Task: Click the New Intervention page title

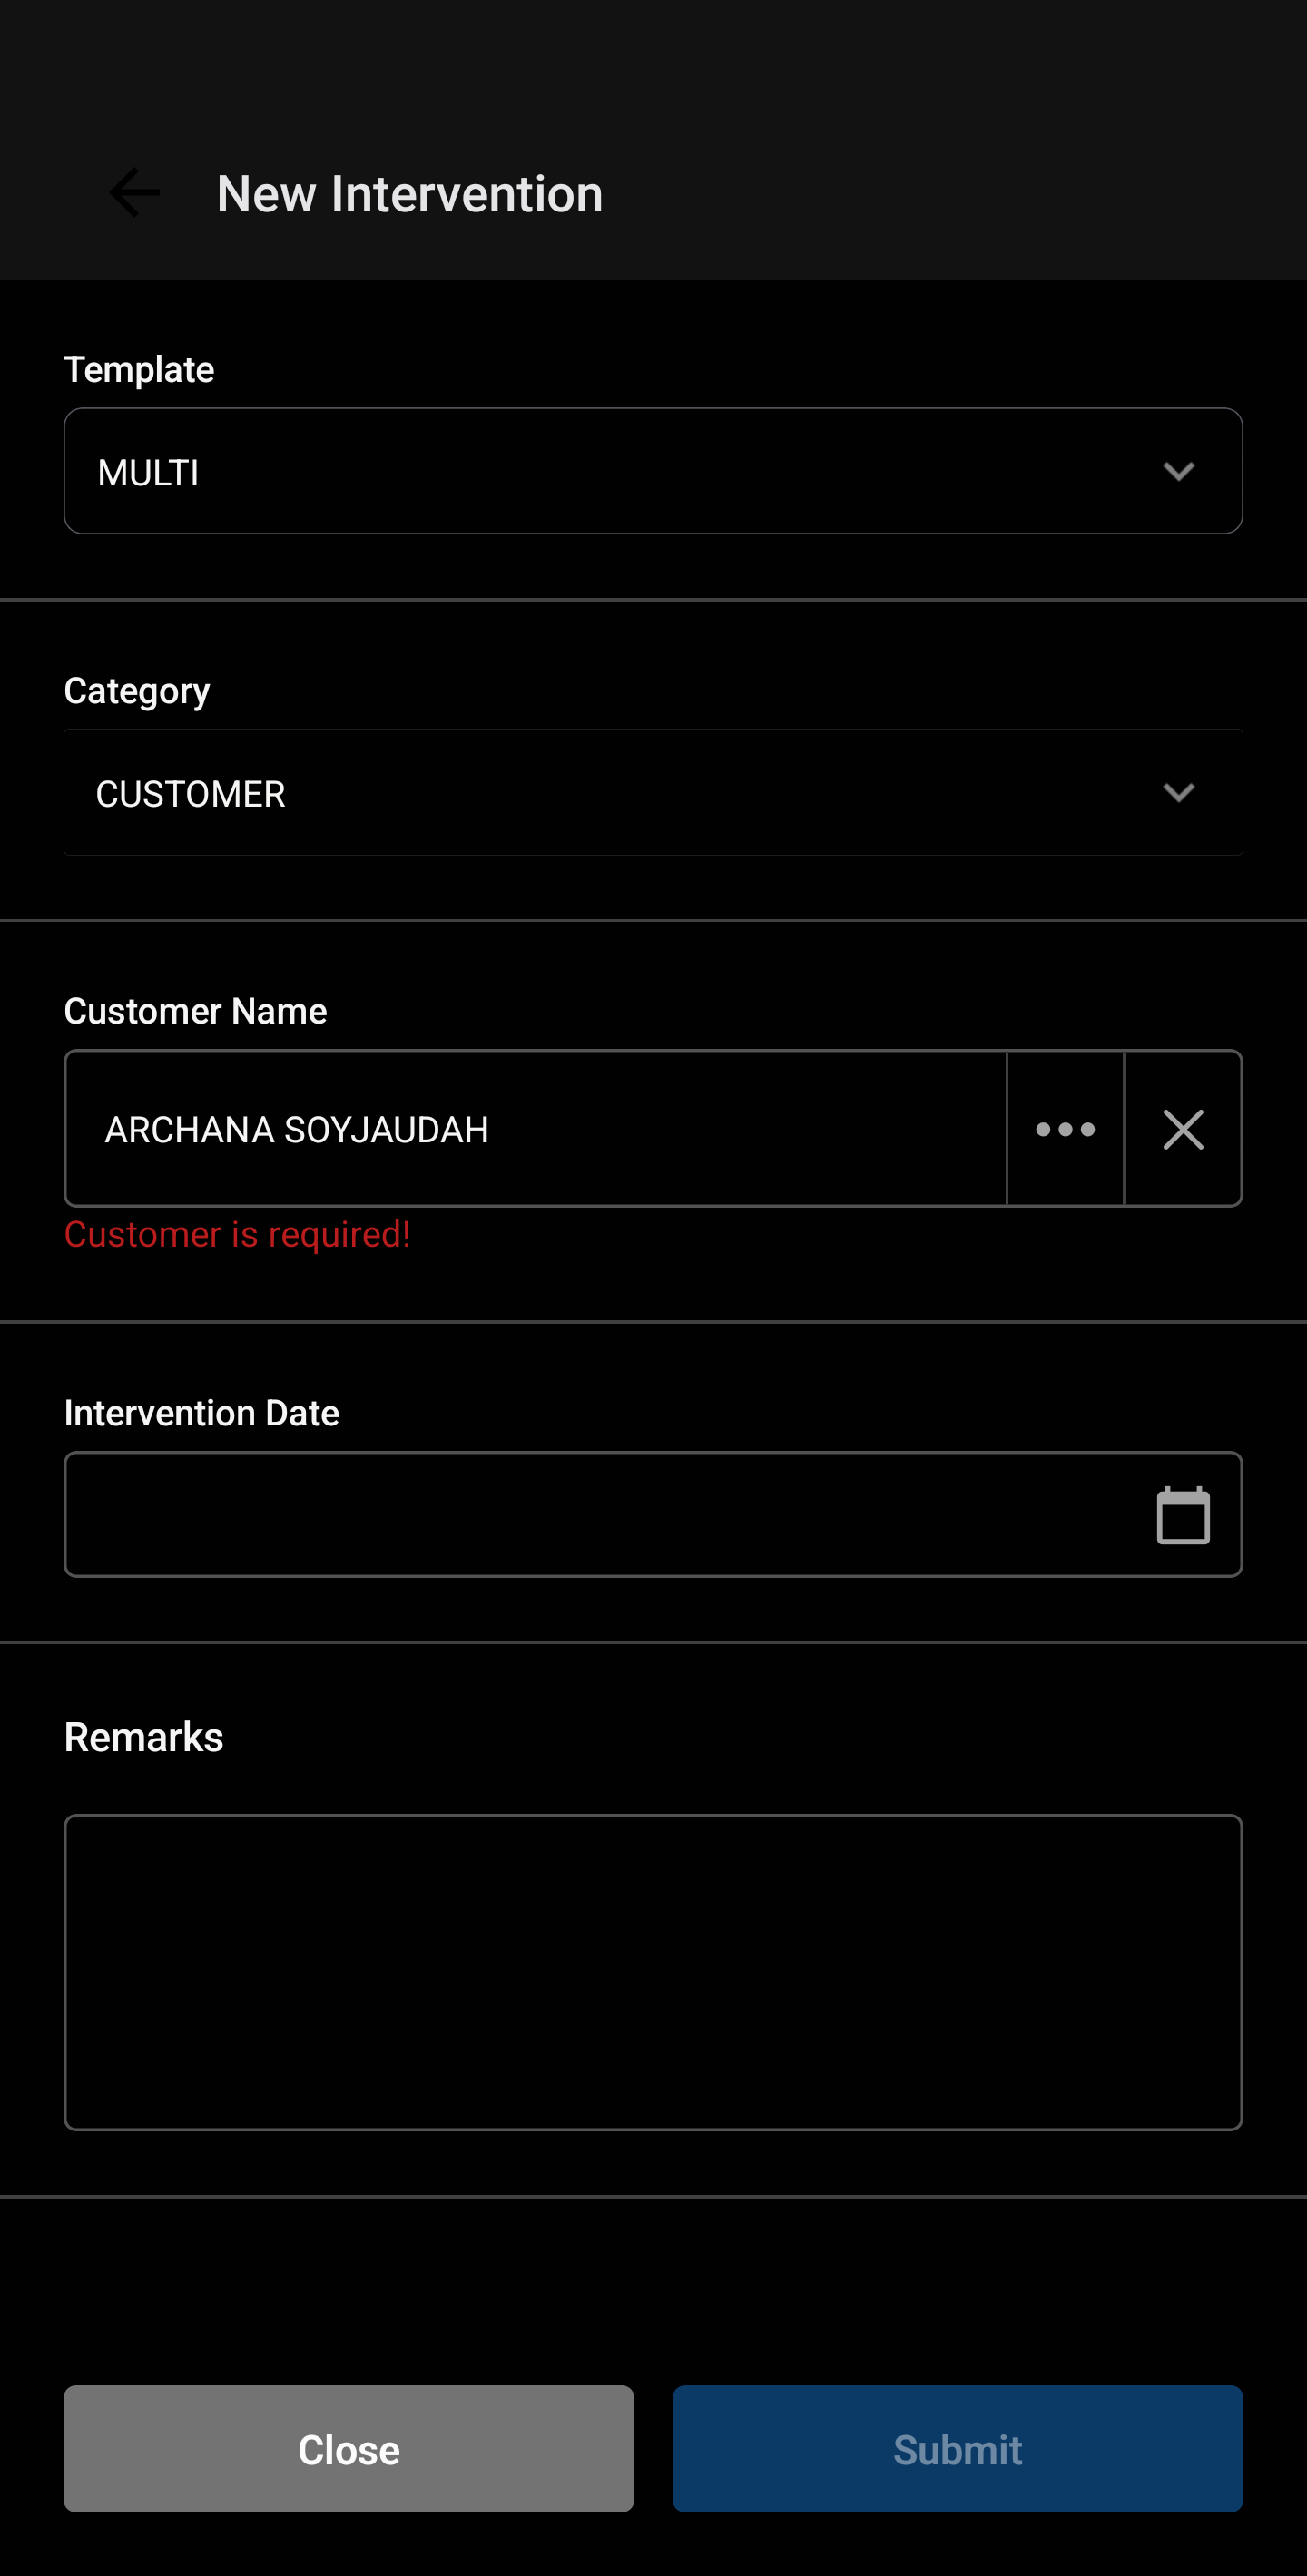Action: coord(410,194)
